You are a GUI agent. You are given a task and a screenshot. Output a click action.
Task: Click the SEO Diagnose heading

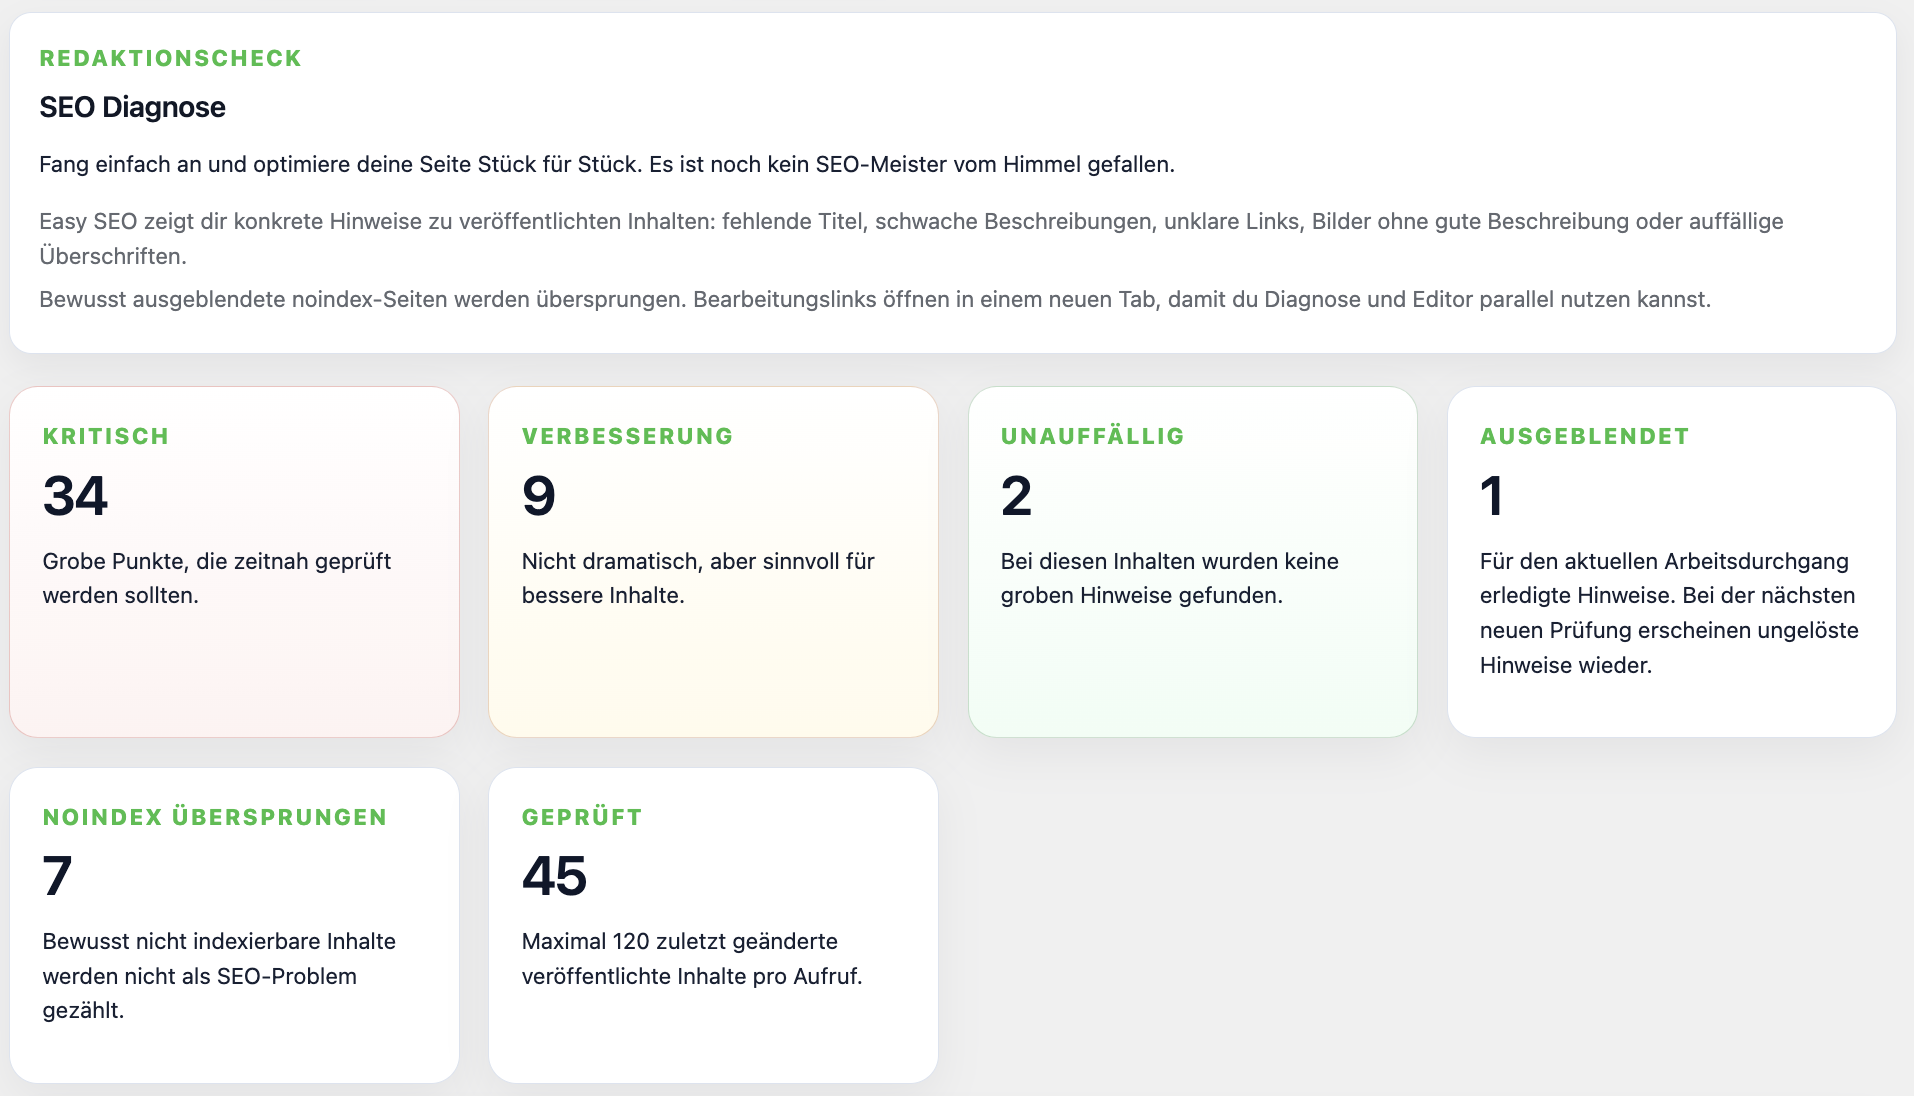(x=132, y=107)
